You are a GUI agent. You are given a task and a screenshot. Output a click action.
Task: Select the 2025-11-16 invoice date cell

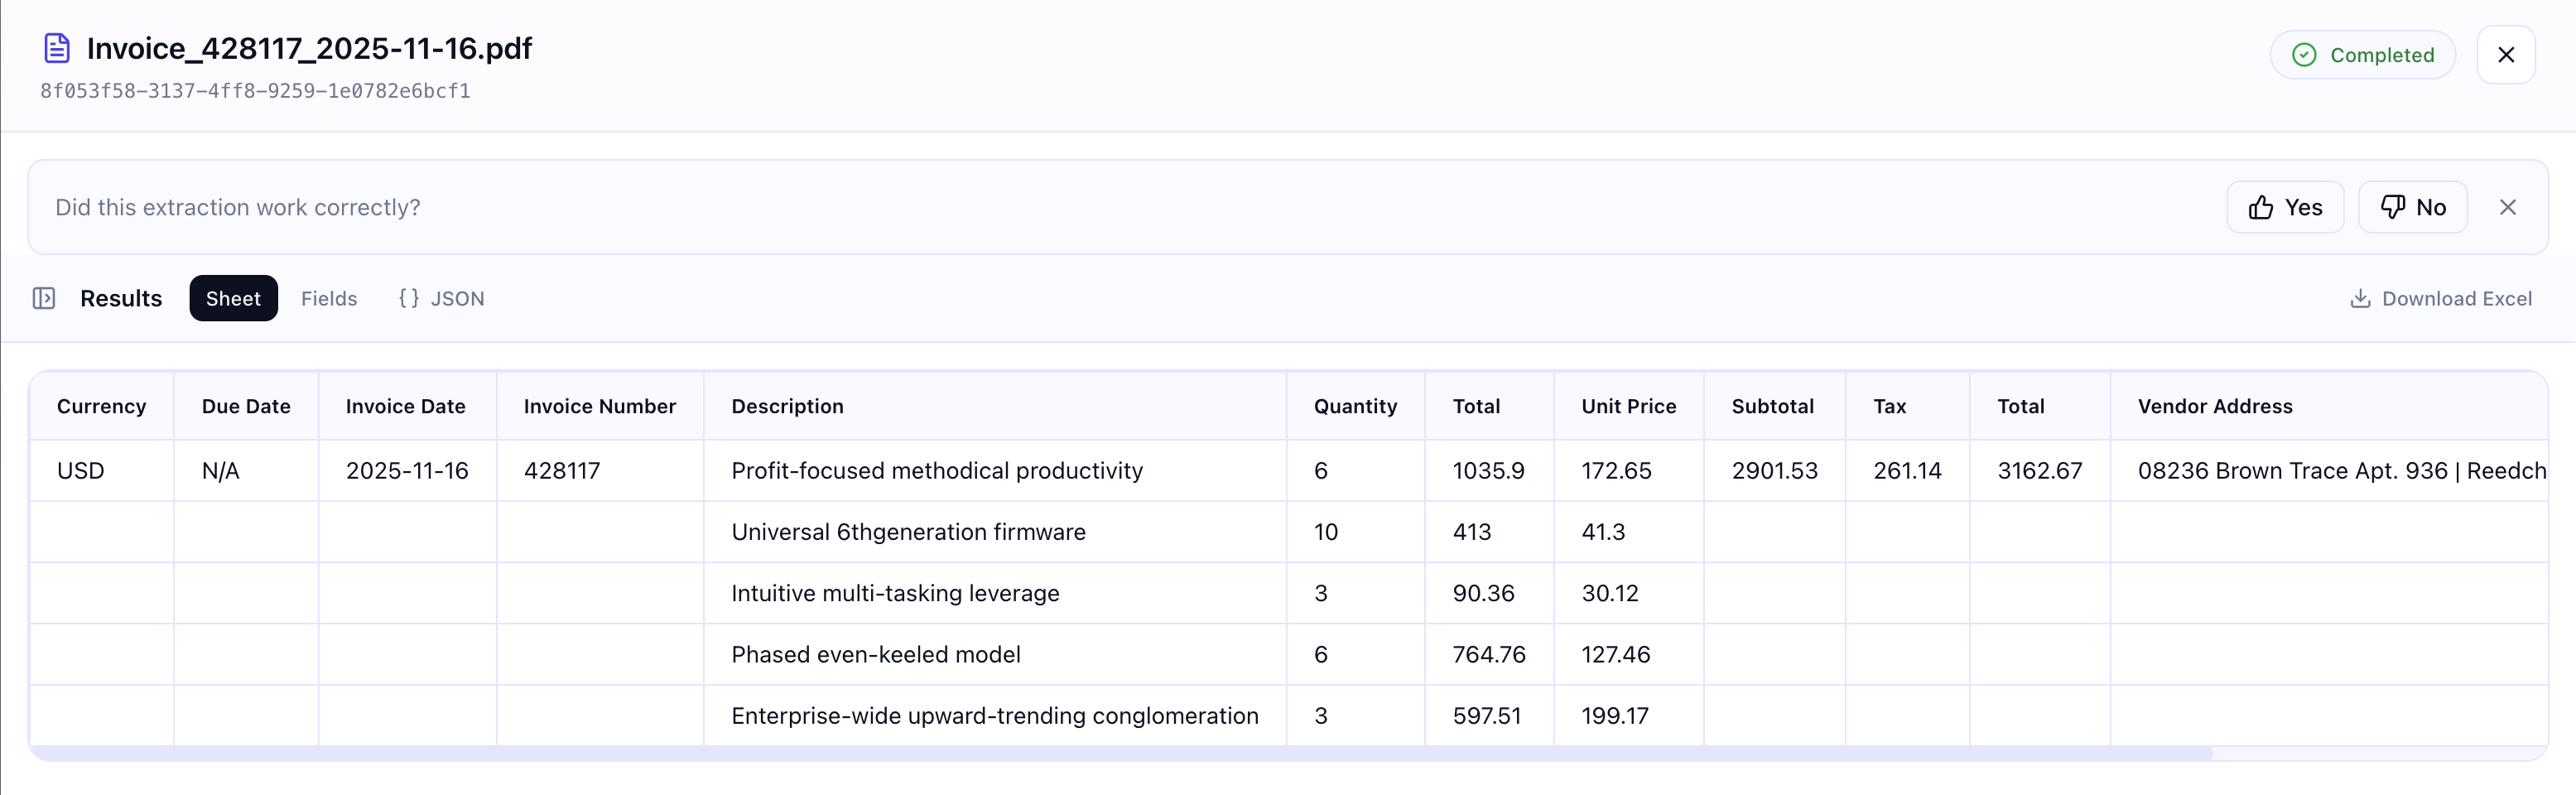point(407,471)
